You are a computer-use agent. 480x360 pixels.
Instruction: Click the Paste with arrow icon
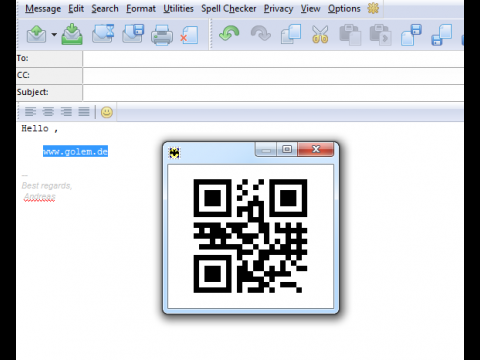[x=380, y=34]
